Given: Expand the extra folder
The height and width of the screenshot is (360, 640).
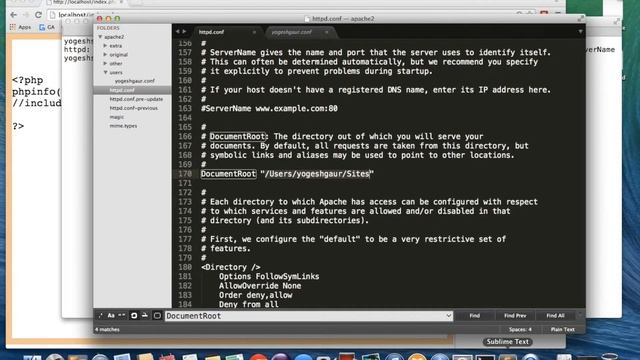Looking at the screenshot, I should (x=105, y=46).
